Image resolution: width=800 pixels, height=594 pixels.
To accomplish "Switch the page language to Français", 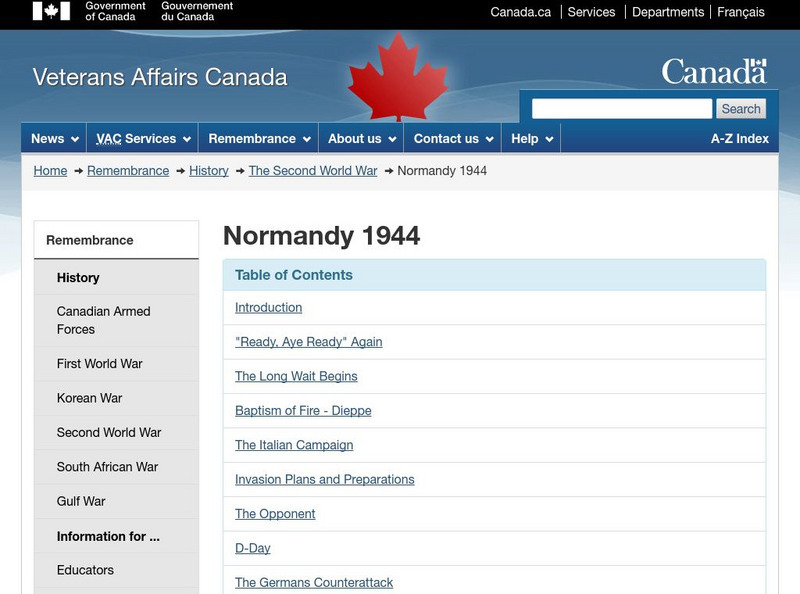I will 741,12.
